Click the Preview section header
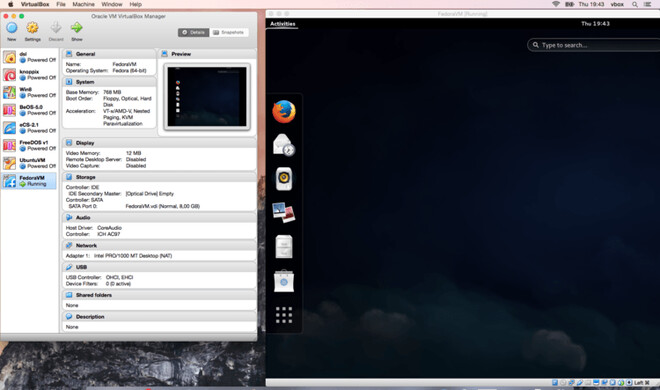This screenshot has height=390, width=660. point(181,54)
